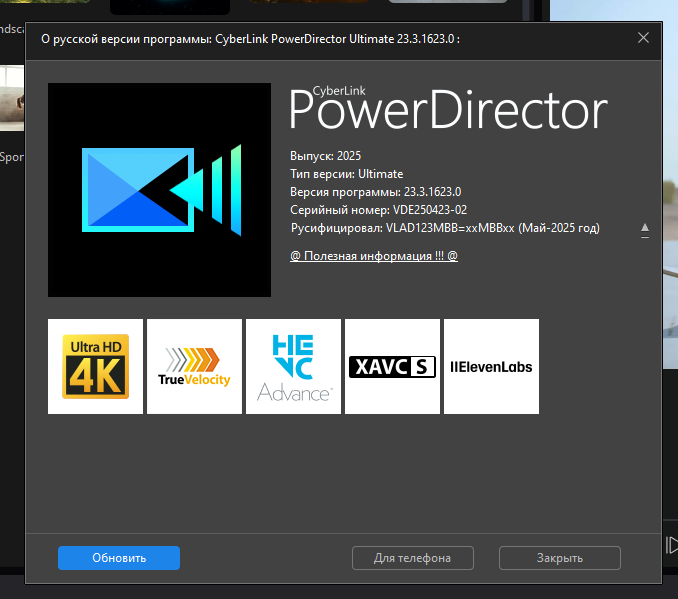678x599 pixels.
Task: Click the Ultra HD 4K badge
Action: pyautogui.click(x=95, y=366)
